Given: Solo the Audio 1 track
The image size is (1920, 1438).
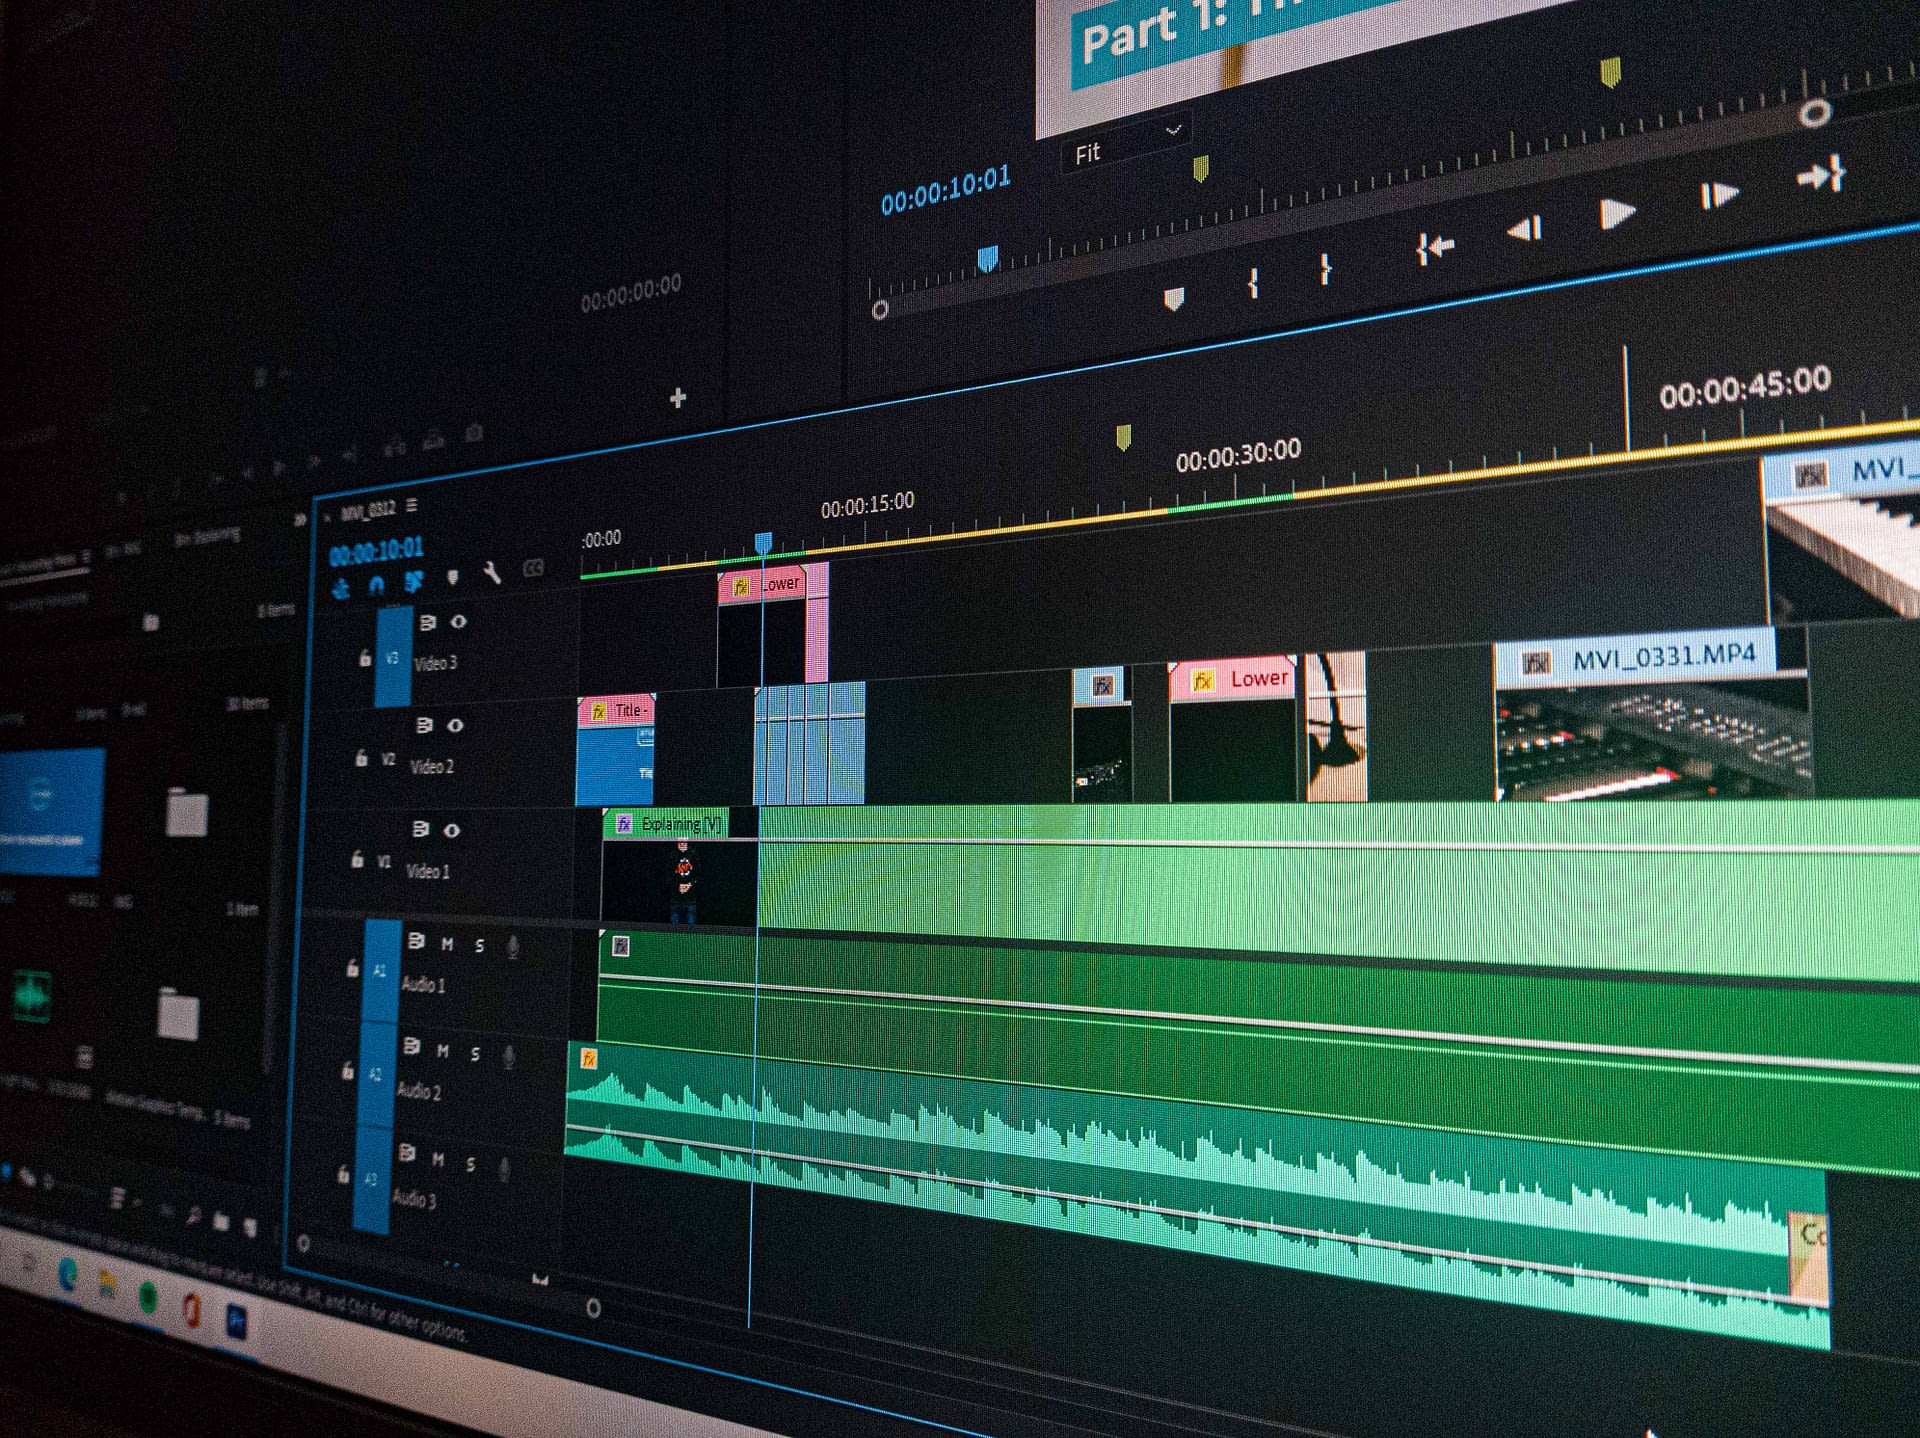Looking at the screenshot, I should [480, 945].
